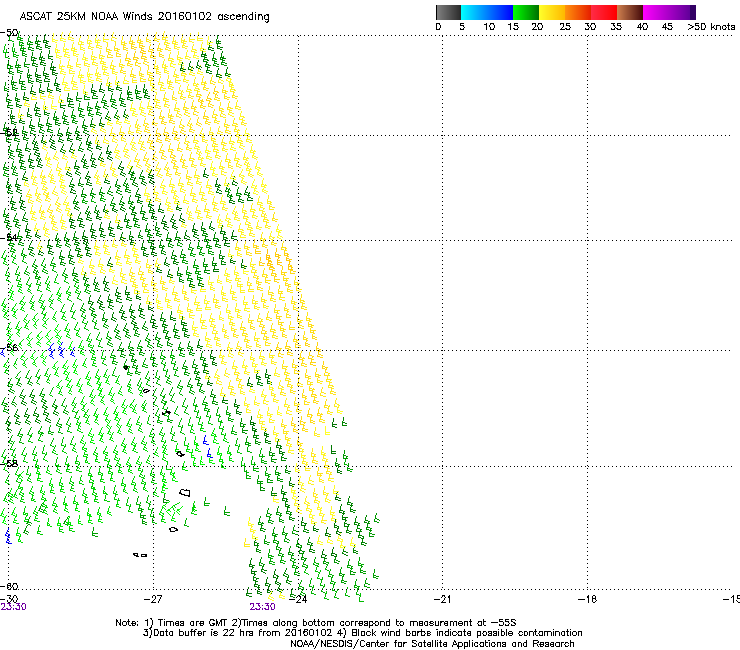Click the '-18' longitude axis label
This screenshot has width=740, height=650.
point(587,599)
